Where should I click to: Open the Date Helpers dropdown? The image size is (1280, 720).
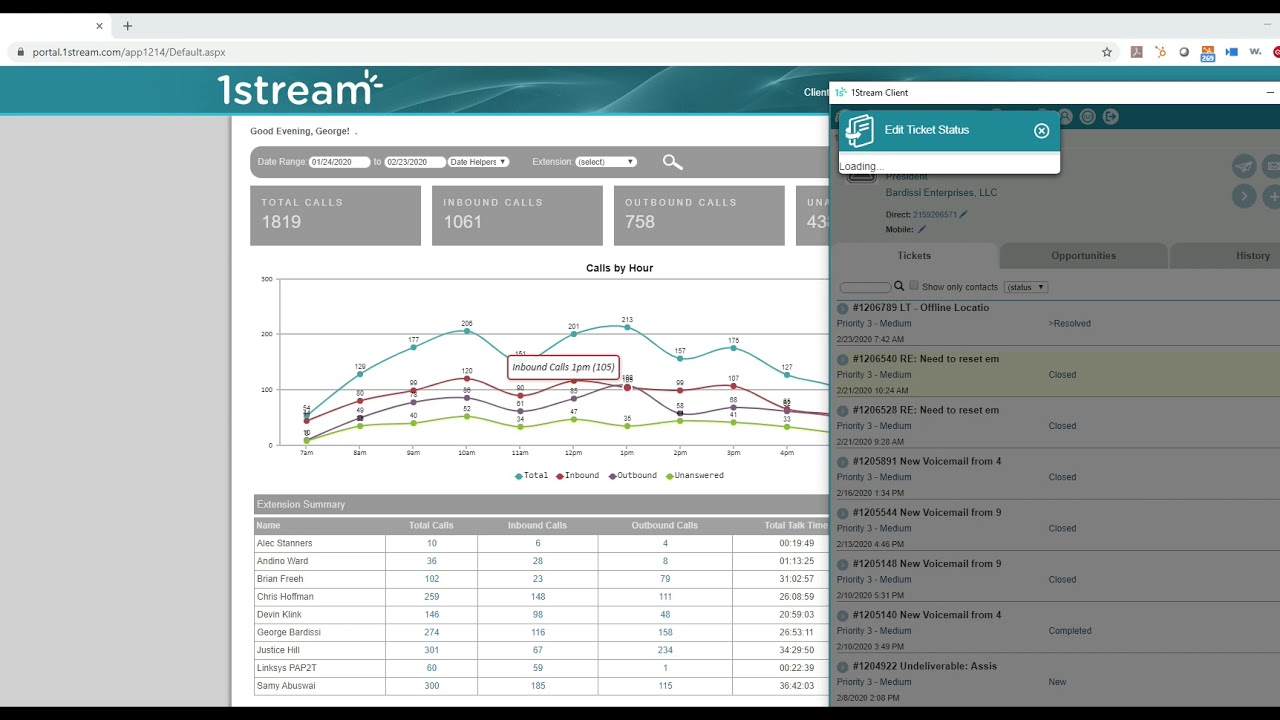(x=479, y=162)
